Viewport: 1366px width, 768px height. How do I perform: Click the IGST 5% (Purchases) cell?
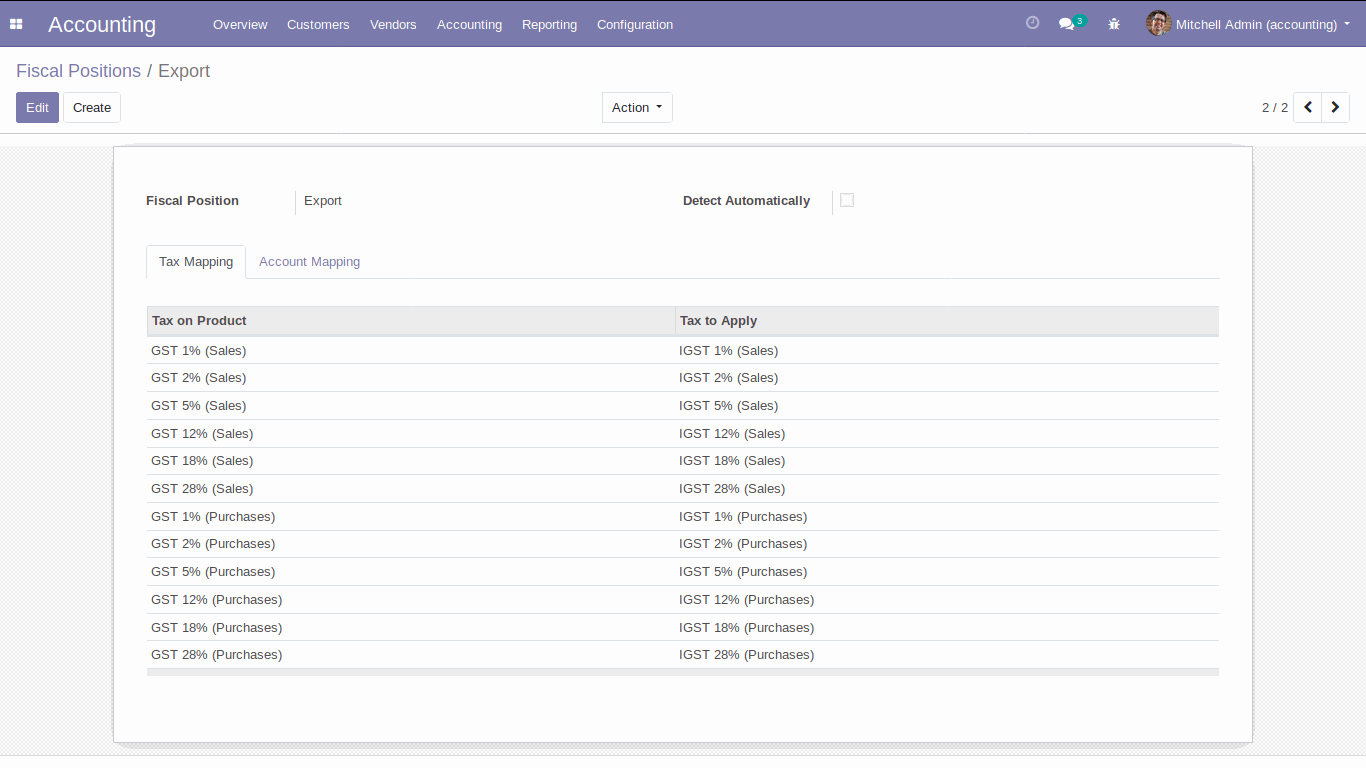947,572
